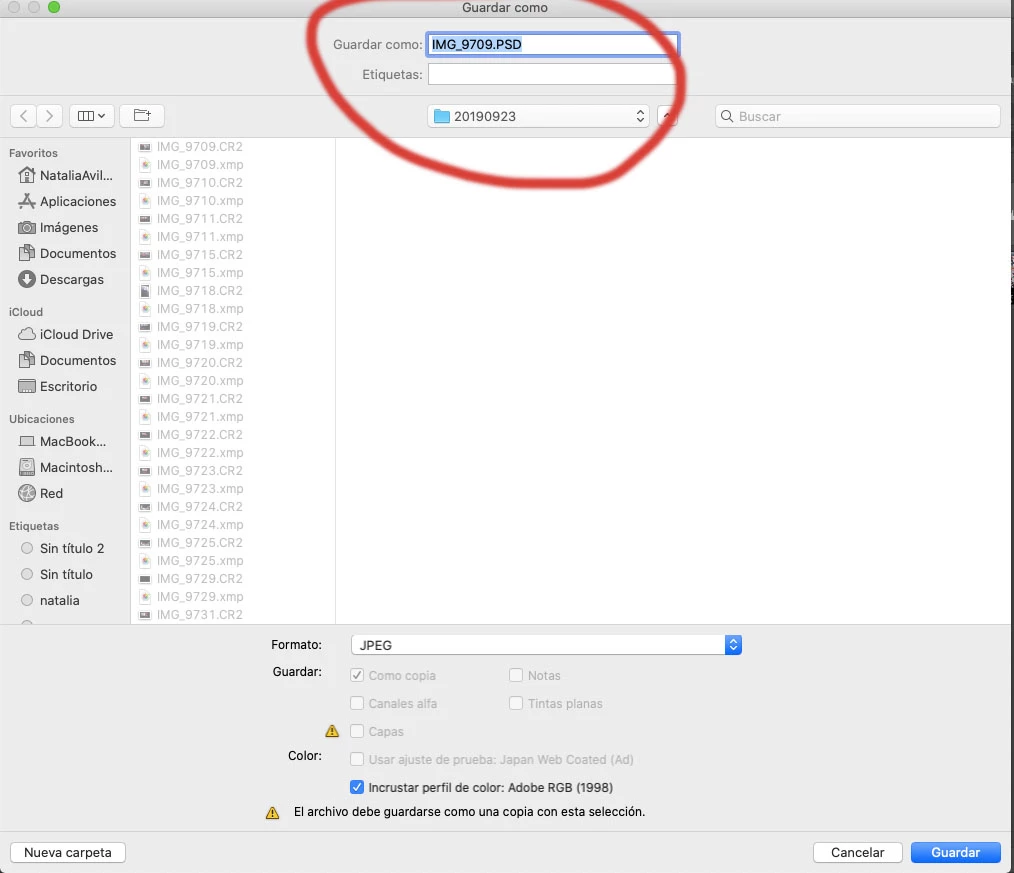Screen dimensions: 1014x873
Task: Select Escritorio in iCloud section
Action: click(x=58, y=386)
